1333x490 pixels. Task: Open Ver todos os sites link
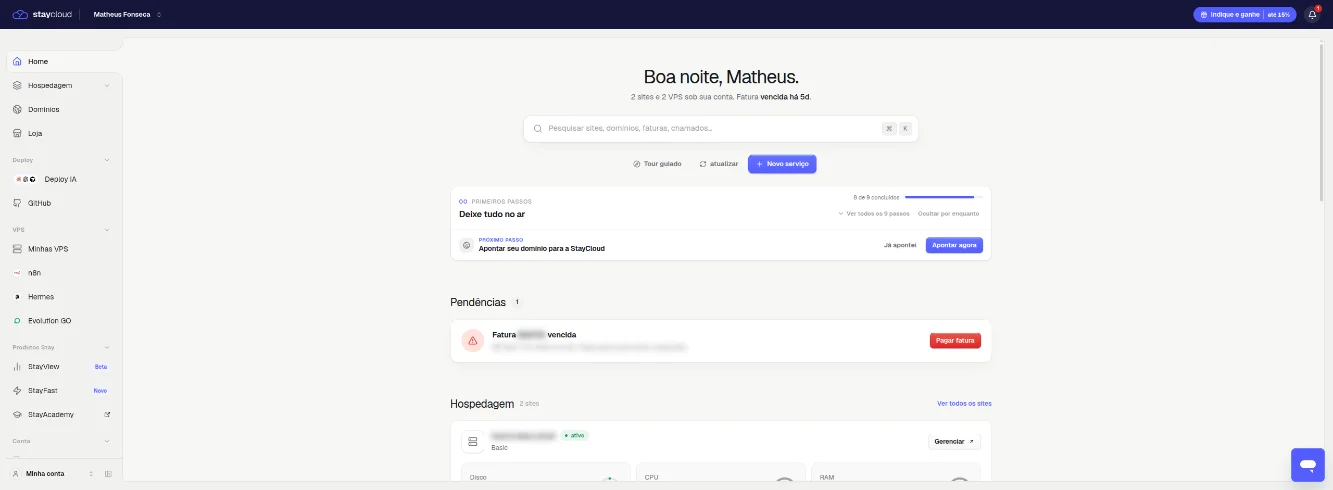pos(964,404)
